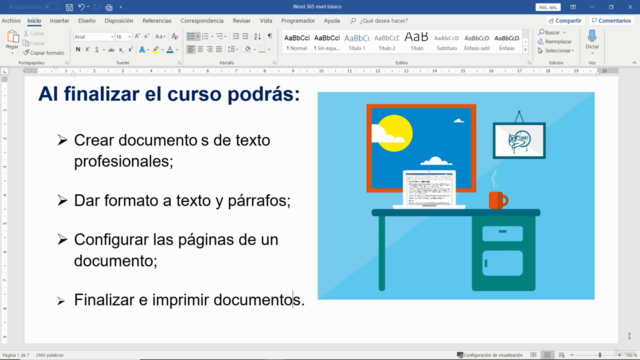Image resolution: width=640 pixels, height=360 pixels.
Task: Switch to web layout view in status bar
Action: pyautogui.click(x=562, y=355)
